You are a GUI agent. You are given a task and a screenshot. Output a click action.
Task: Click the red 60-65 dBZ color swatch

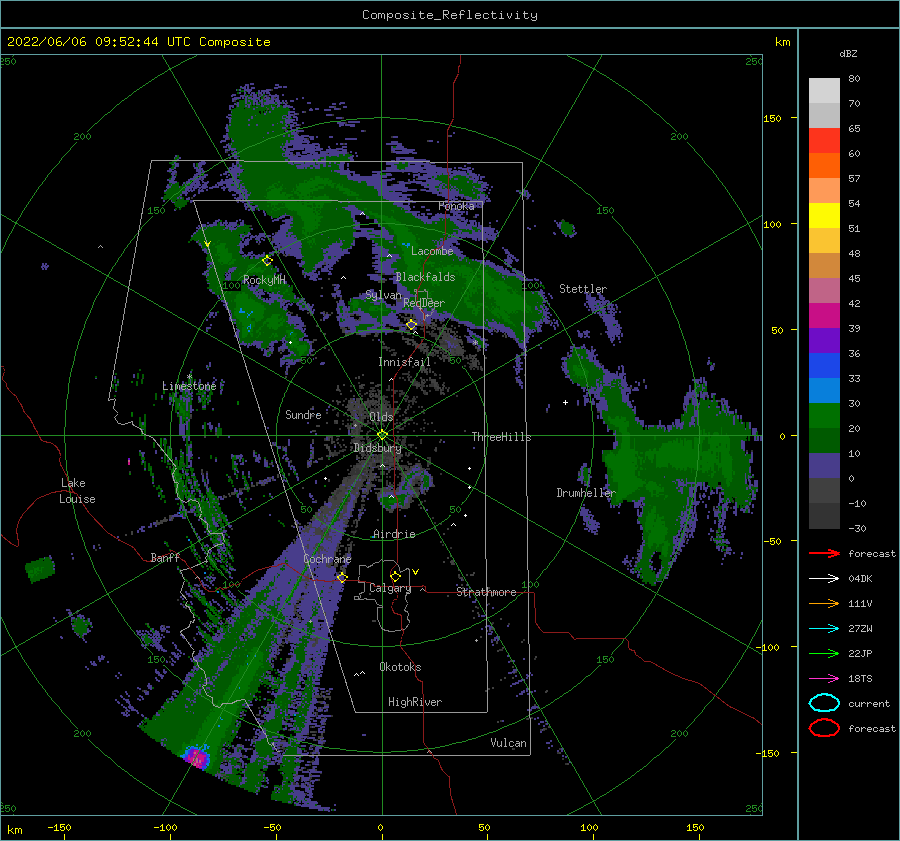point(824,141)
